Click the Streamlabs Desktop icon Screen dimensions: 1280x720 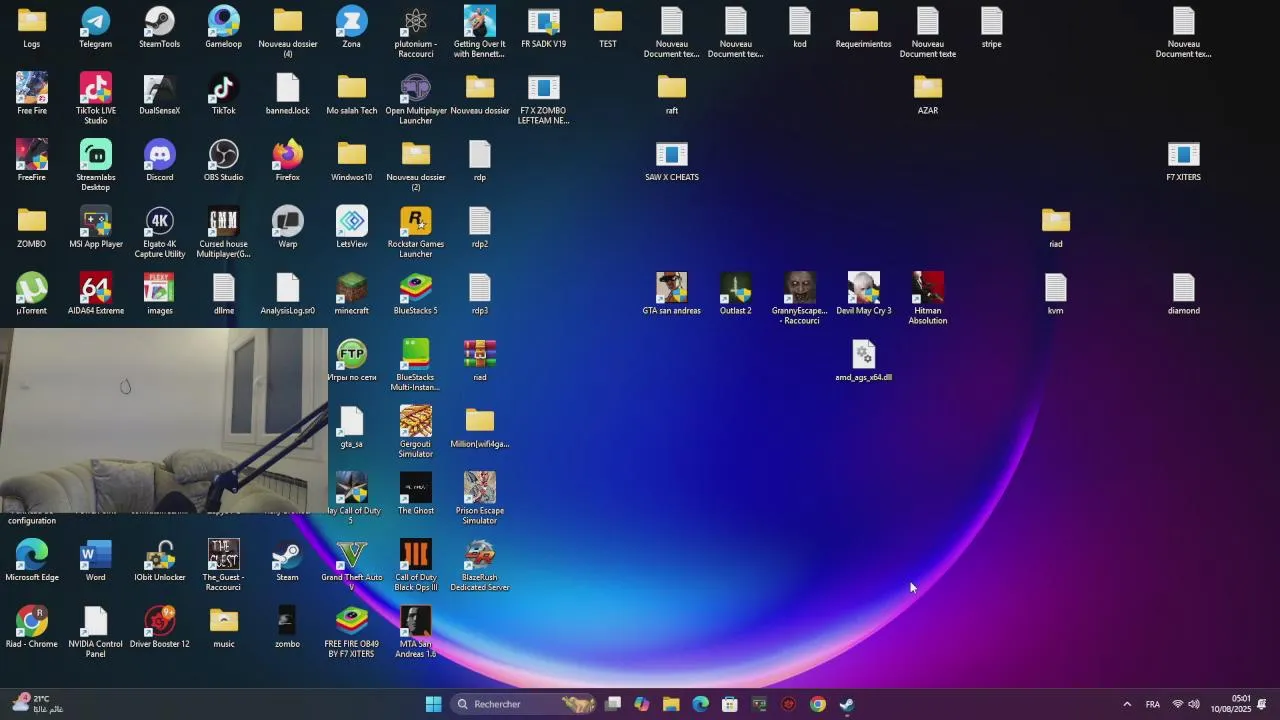pyautogui.click(x=96, y=165)
